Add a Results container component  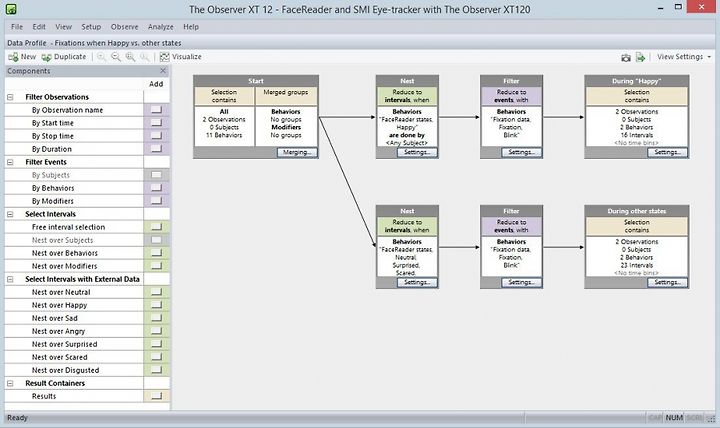point(157,396)
